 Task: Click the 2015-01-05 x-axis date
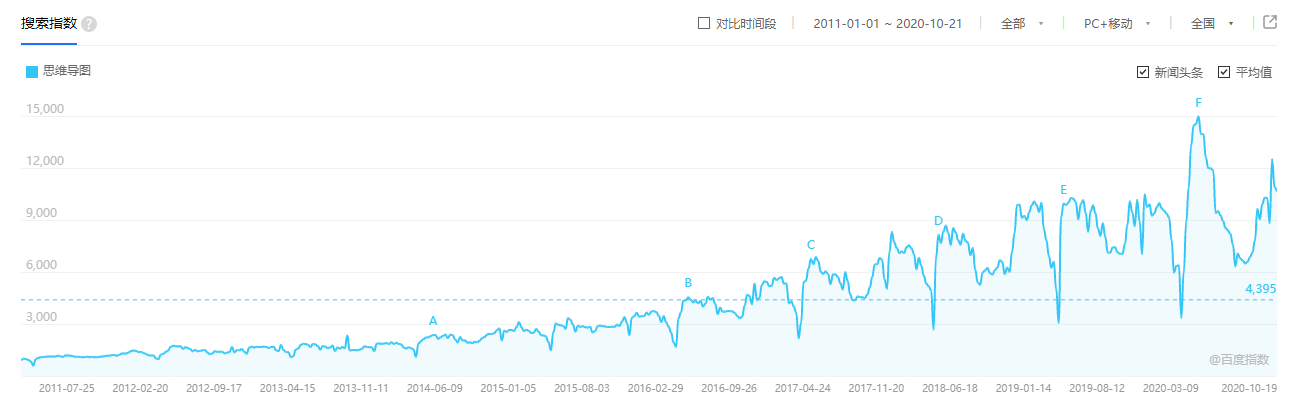tap(508, 388)
